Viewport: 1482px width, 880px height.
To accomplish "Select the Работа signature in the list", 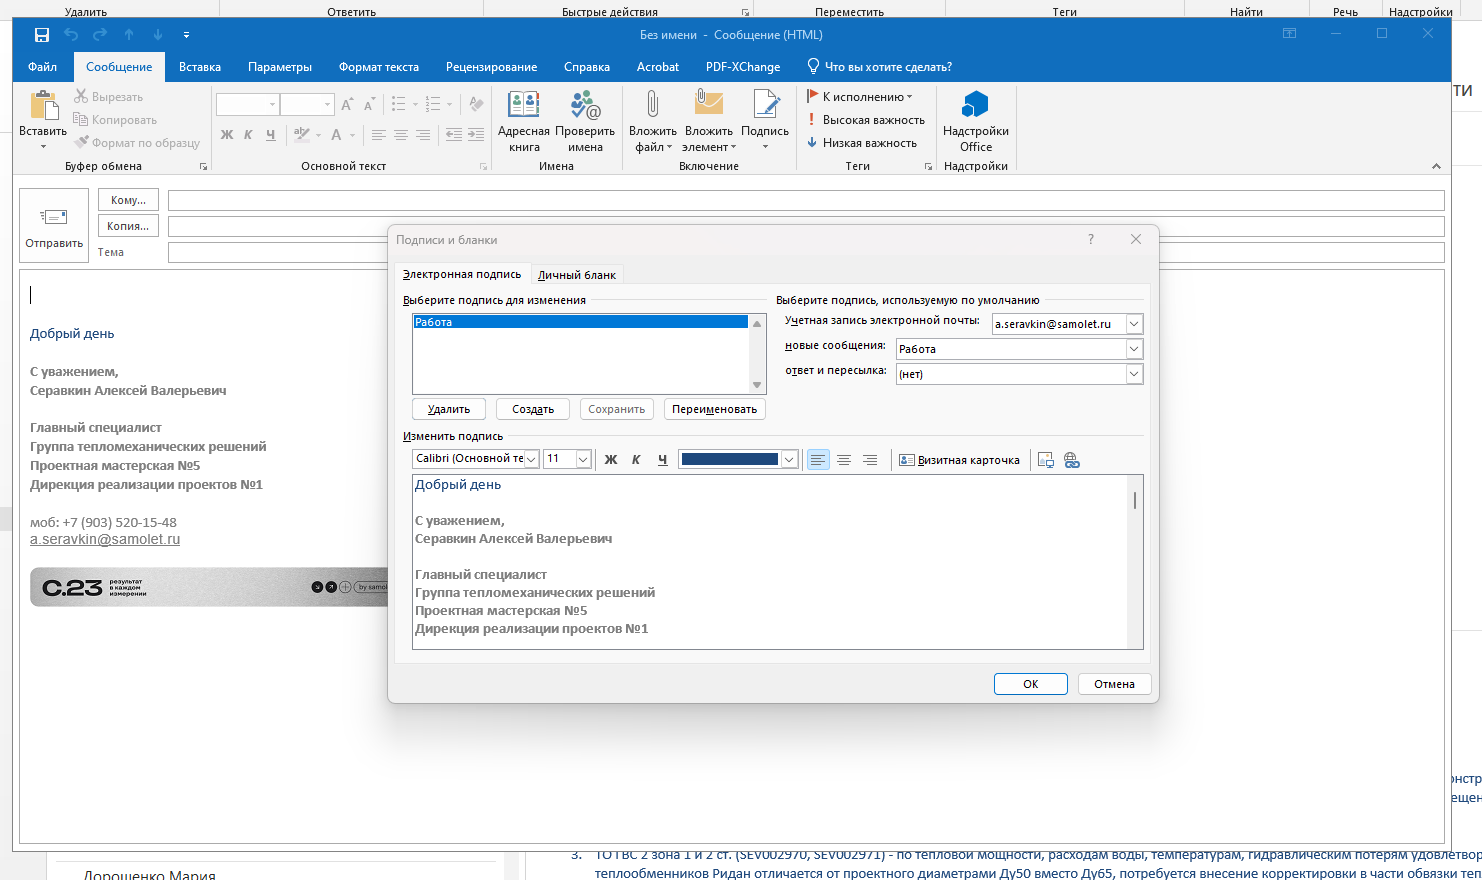I will click(580, 322).
